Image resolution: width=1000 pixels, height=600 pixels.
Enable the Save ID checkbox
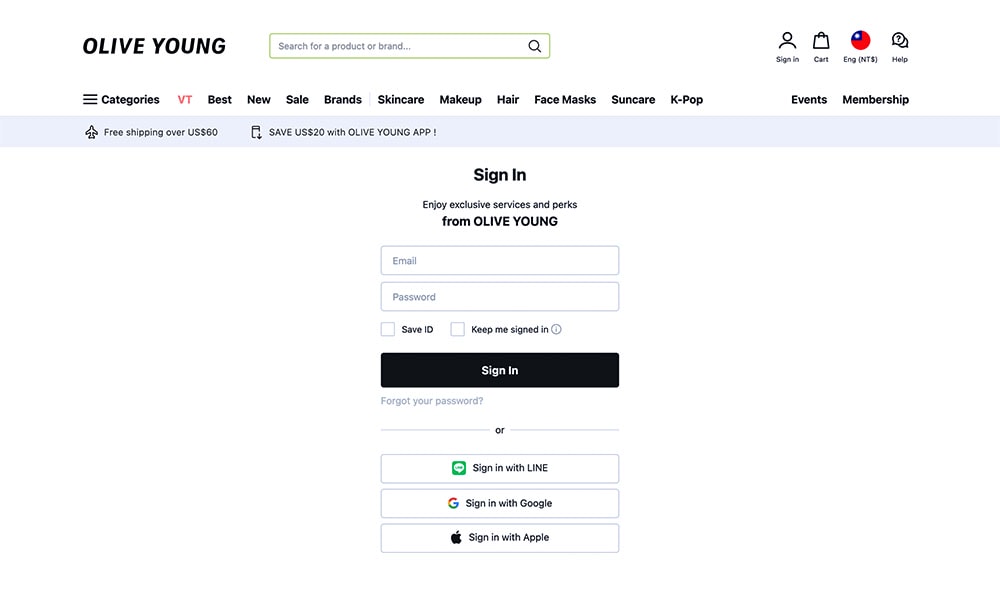coord(388,329)
